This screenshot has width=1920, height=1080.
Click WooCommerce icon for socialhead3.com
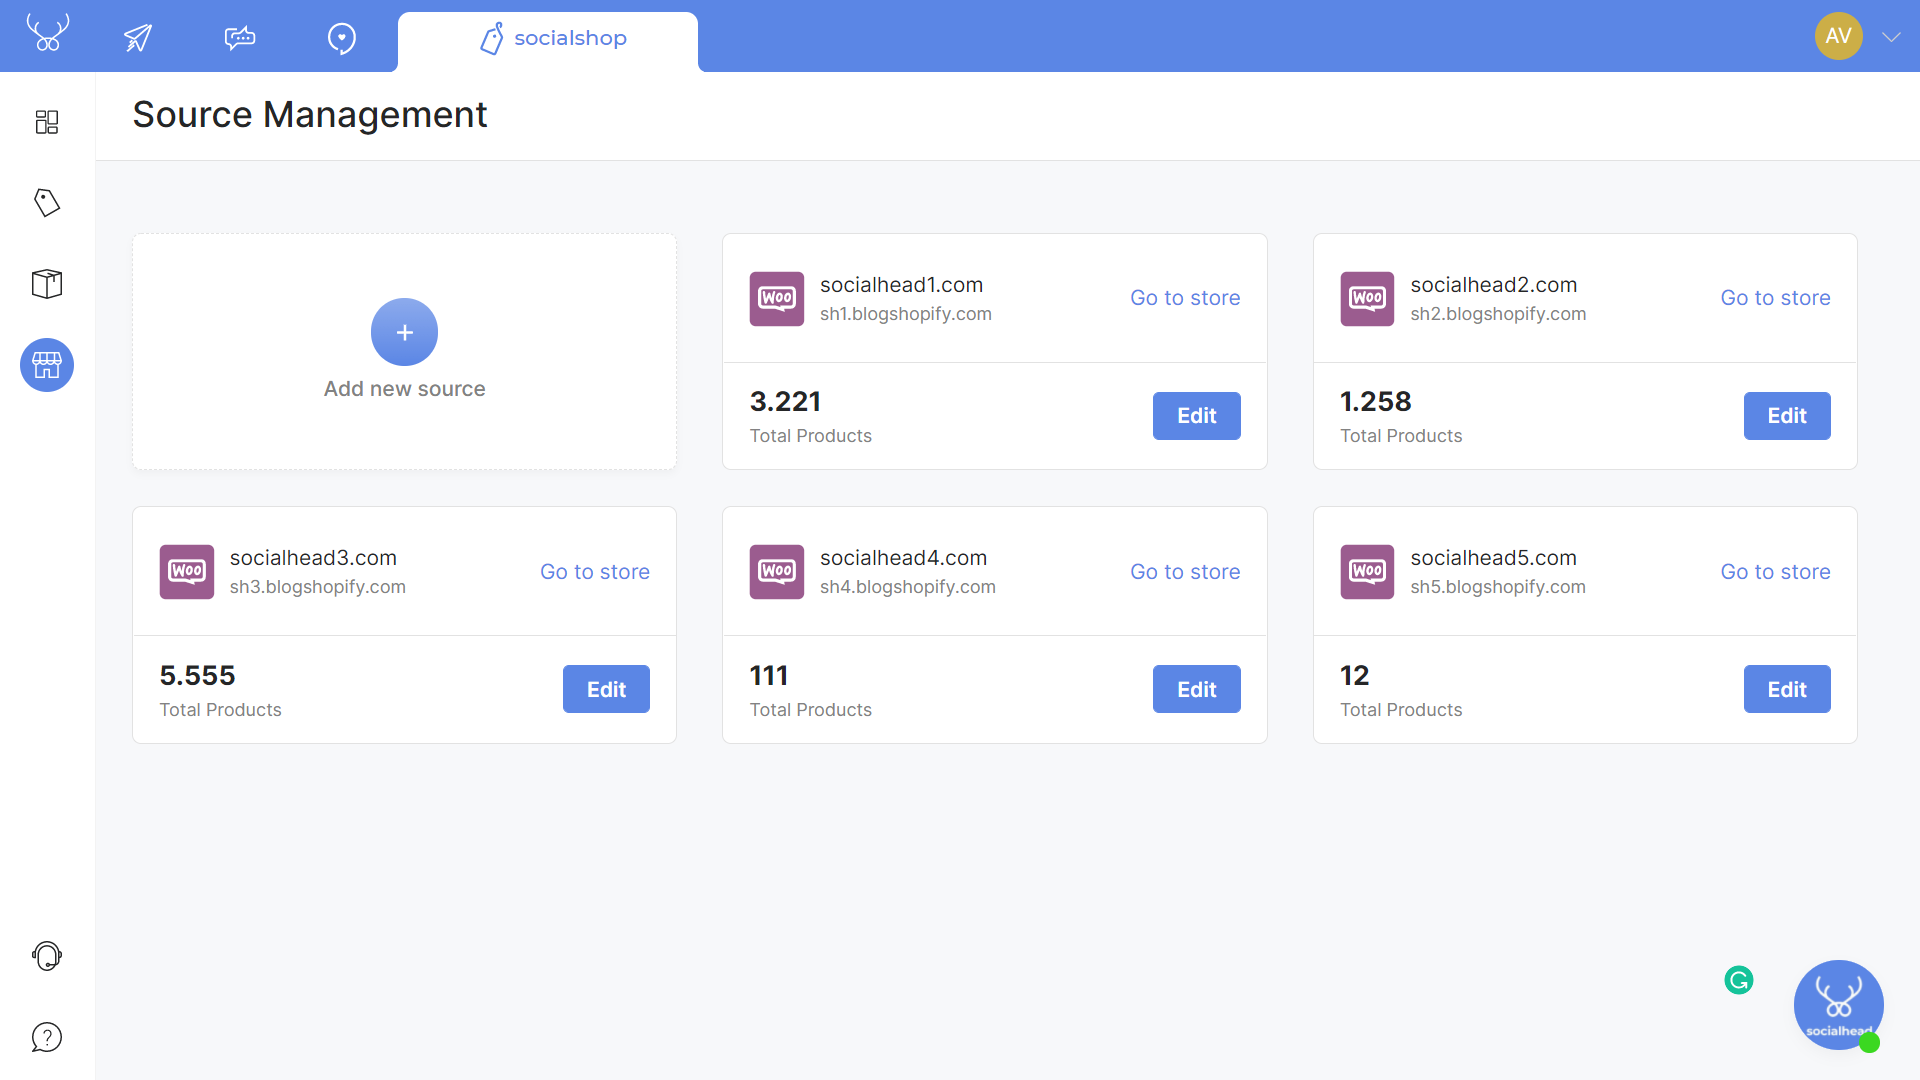coord(187,572)
